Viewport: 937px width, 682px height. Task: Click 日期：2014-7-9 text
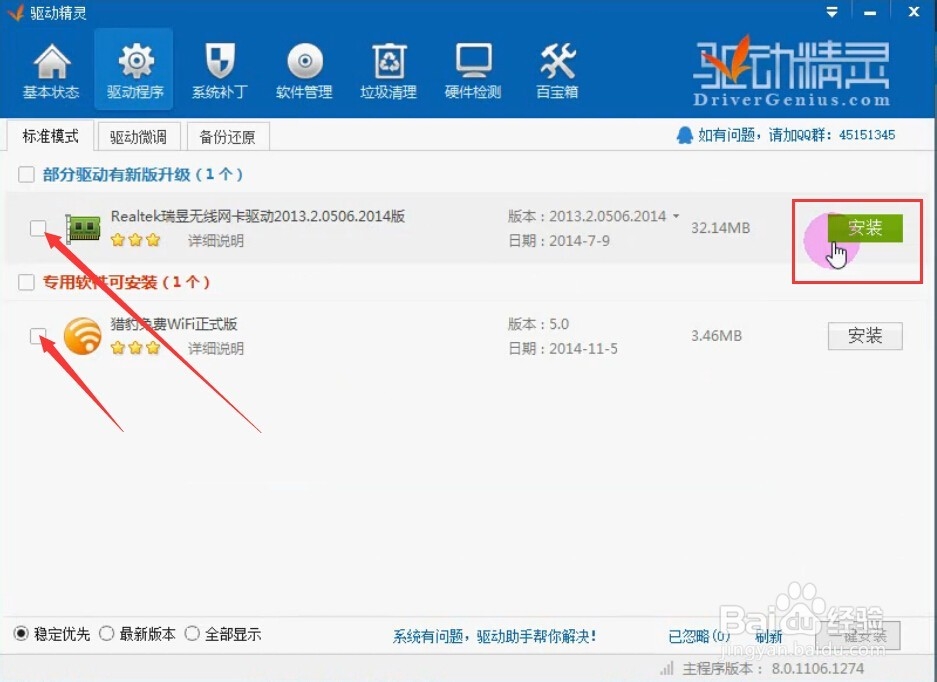559,241
